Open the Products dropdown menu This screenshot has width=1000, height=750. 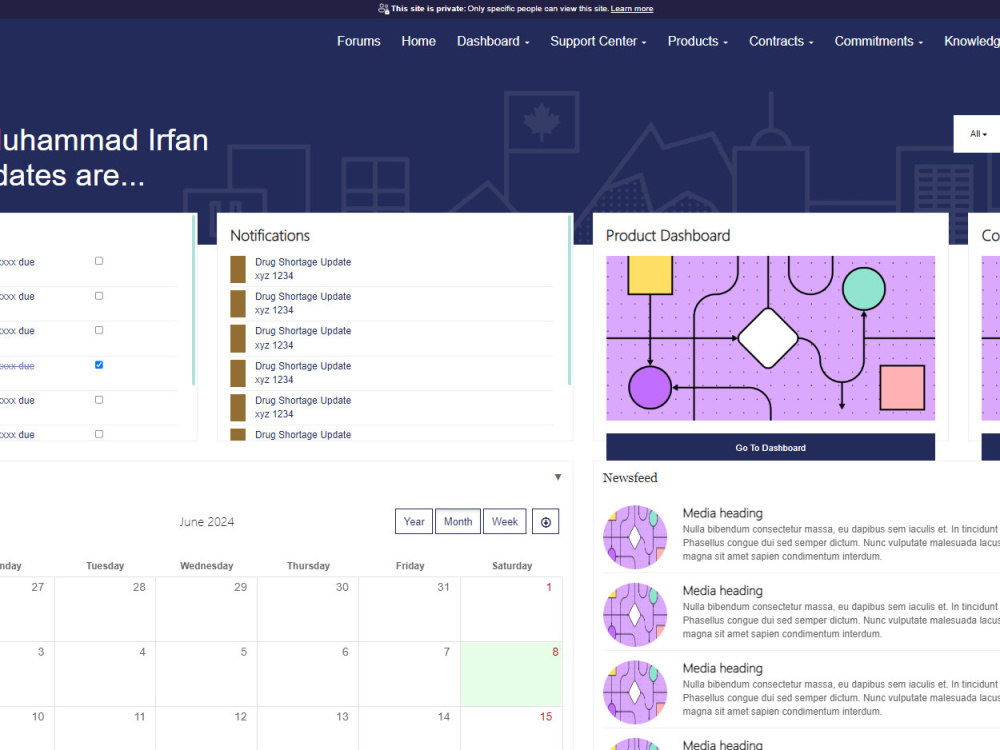click(x=698, y=41)
